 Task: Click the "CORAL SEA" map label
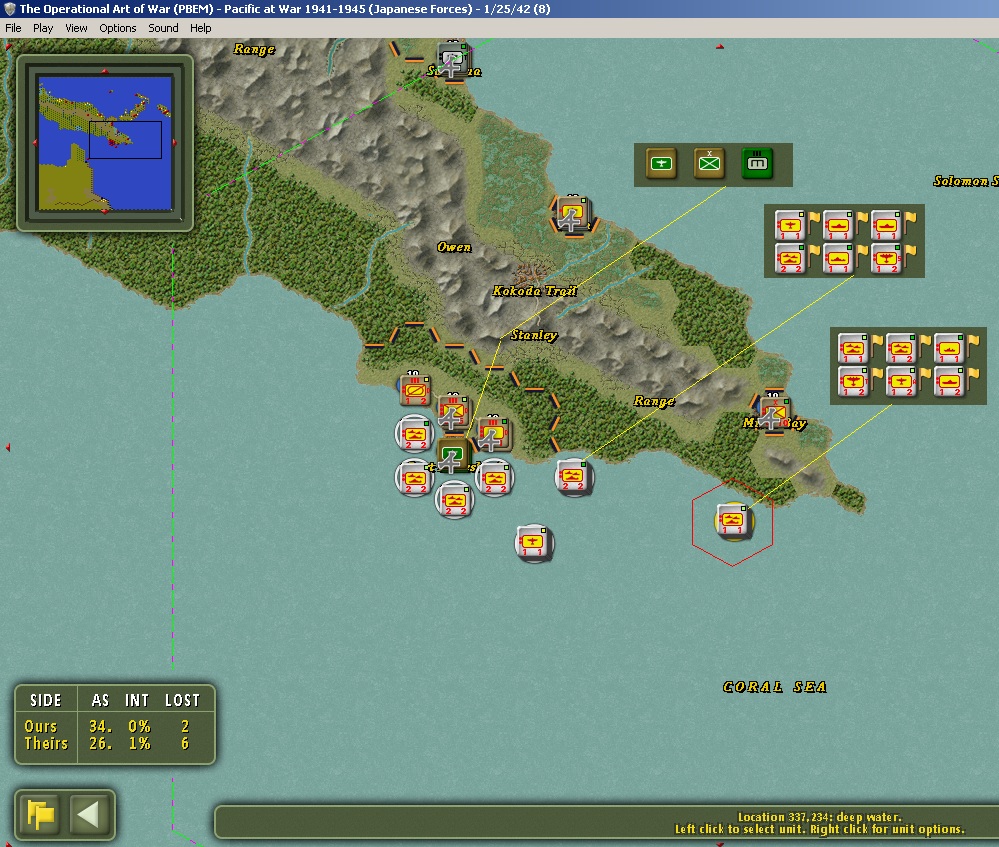(775, 687)
